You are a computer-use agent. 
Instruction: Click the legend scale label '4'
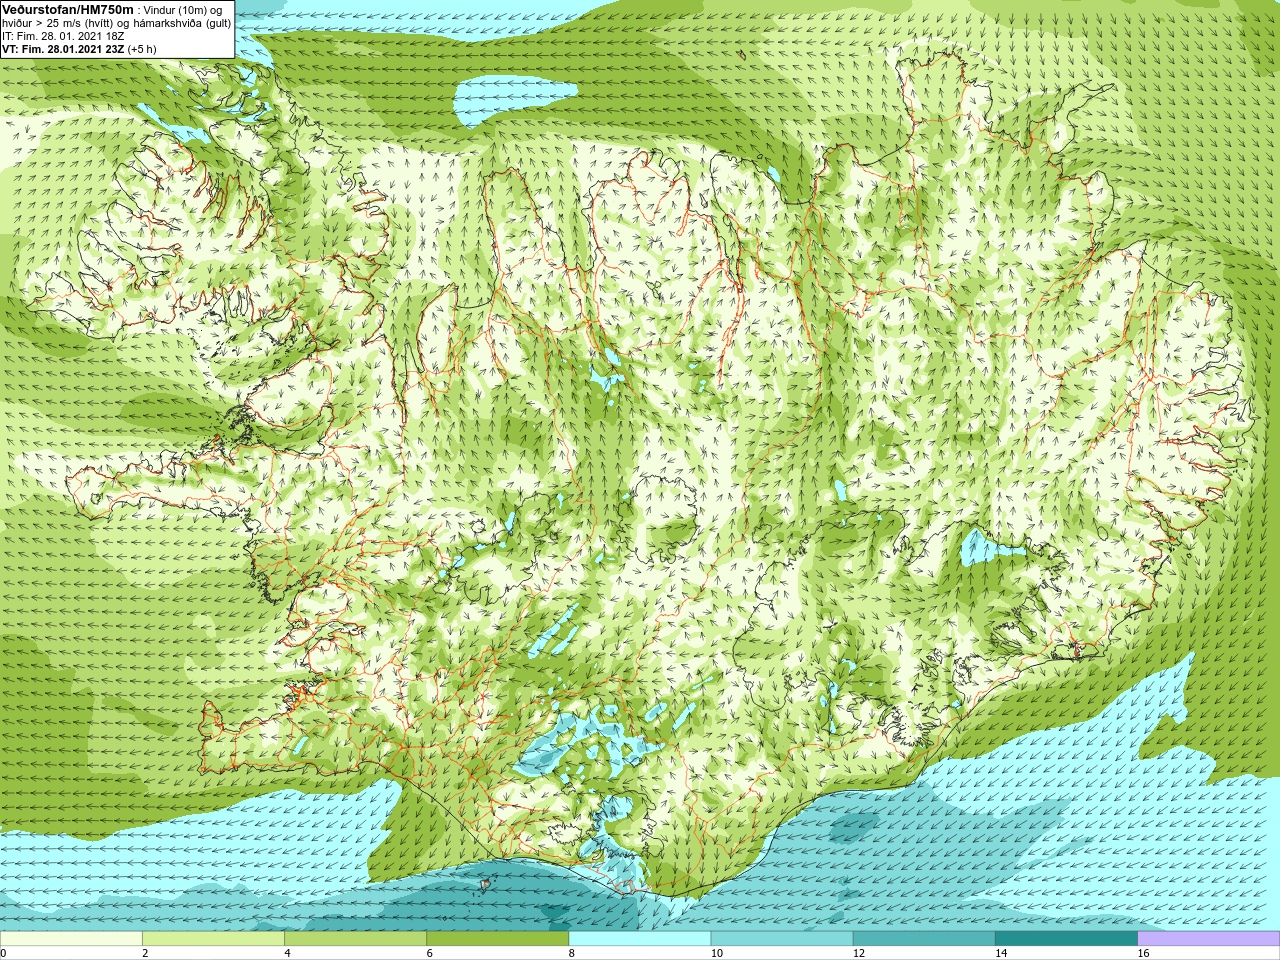click(287, 953)
